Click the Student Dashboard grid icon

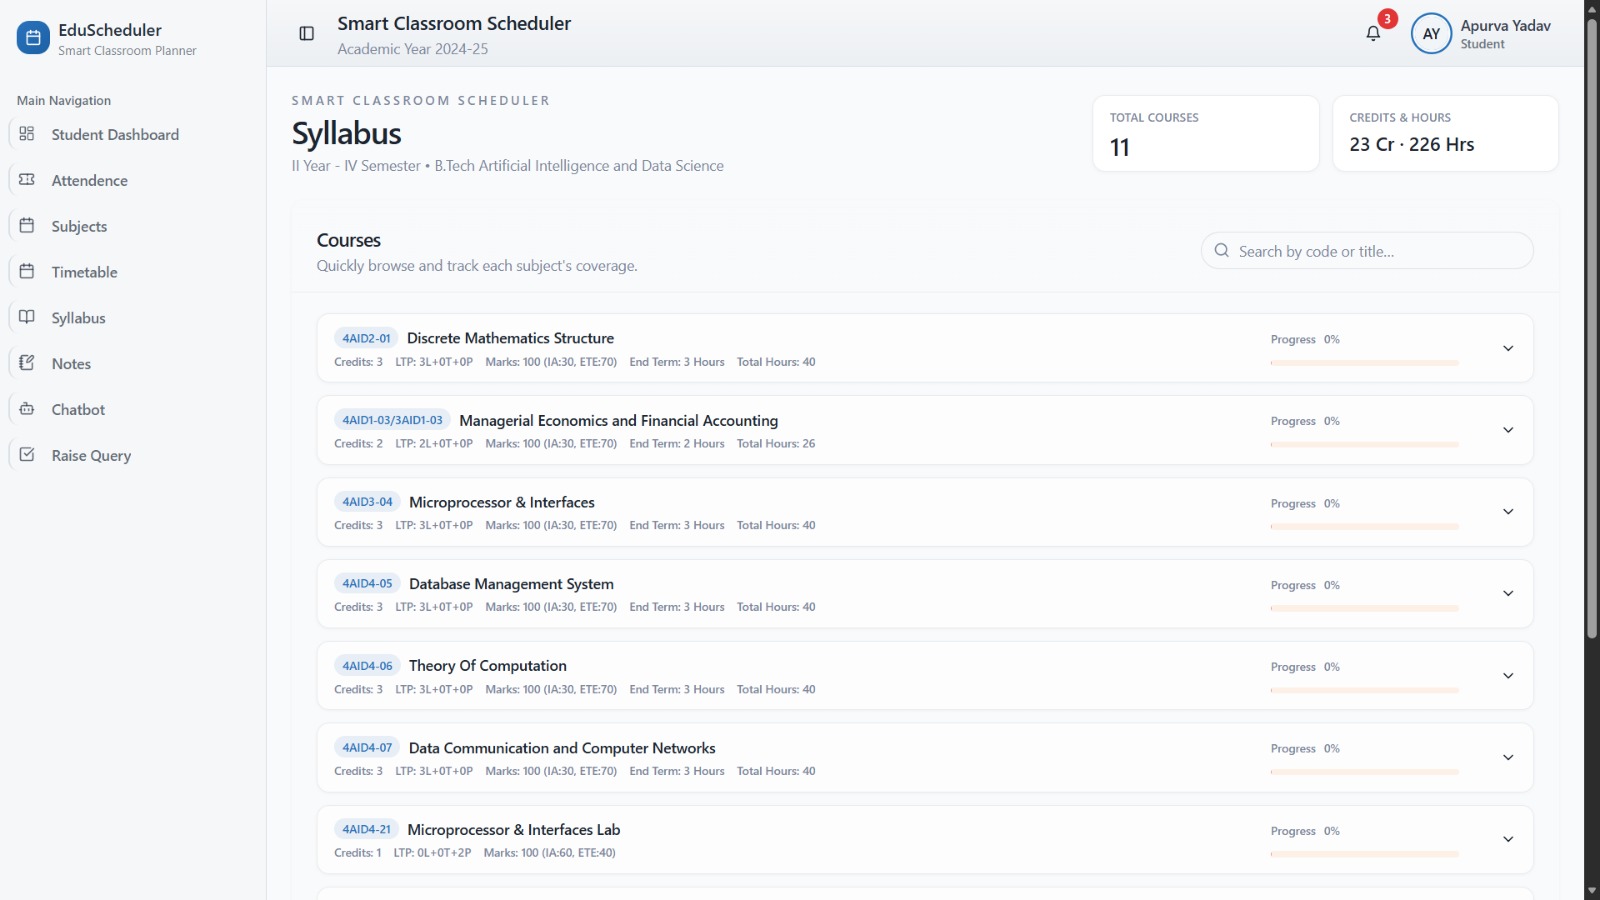(x=27, y=134)
